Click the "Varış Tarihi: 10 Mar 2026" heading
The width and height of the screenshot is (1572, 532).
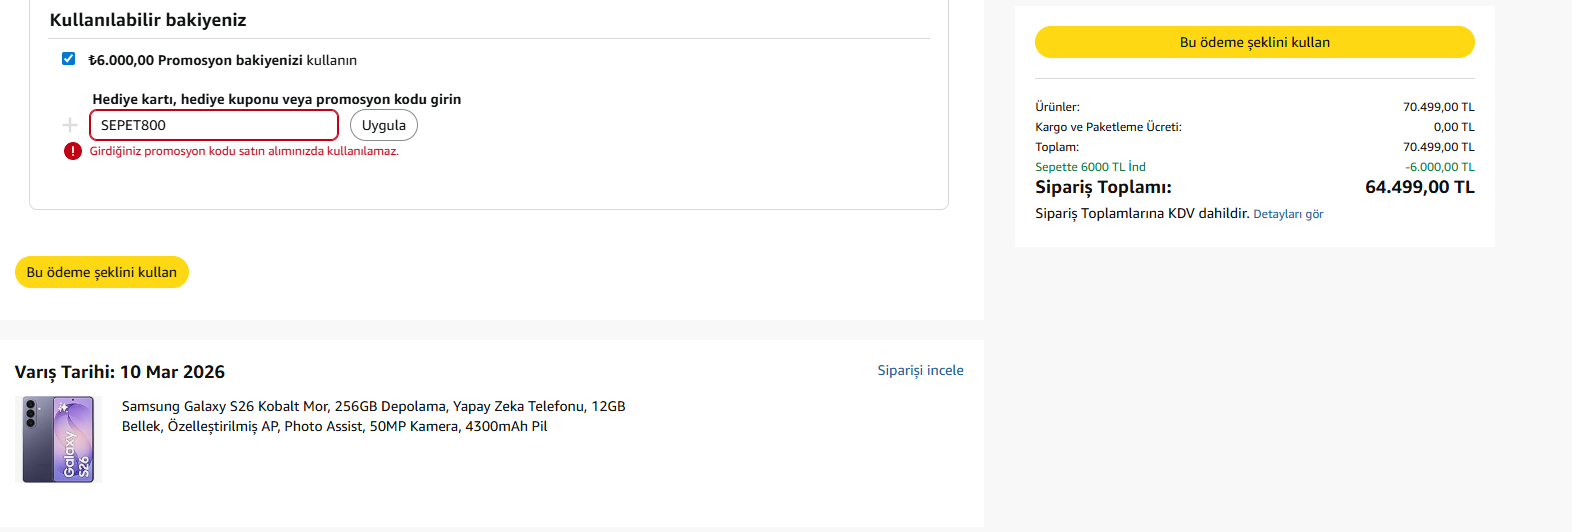[120, 372]
